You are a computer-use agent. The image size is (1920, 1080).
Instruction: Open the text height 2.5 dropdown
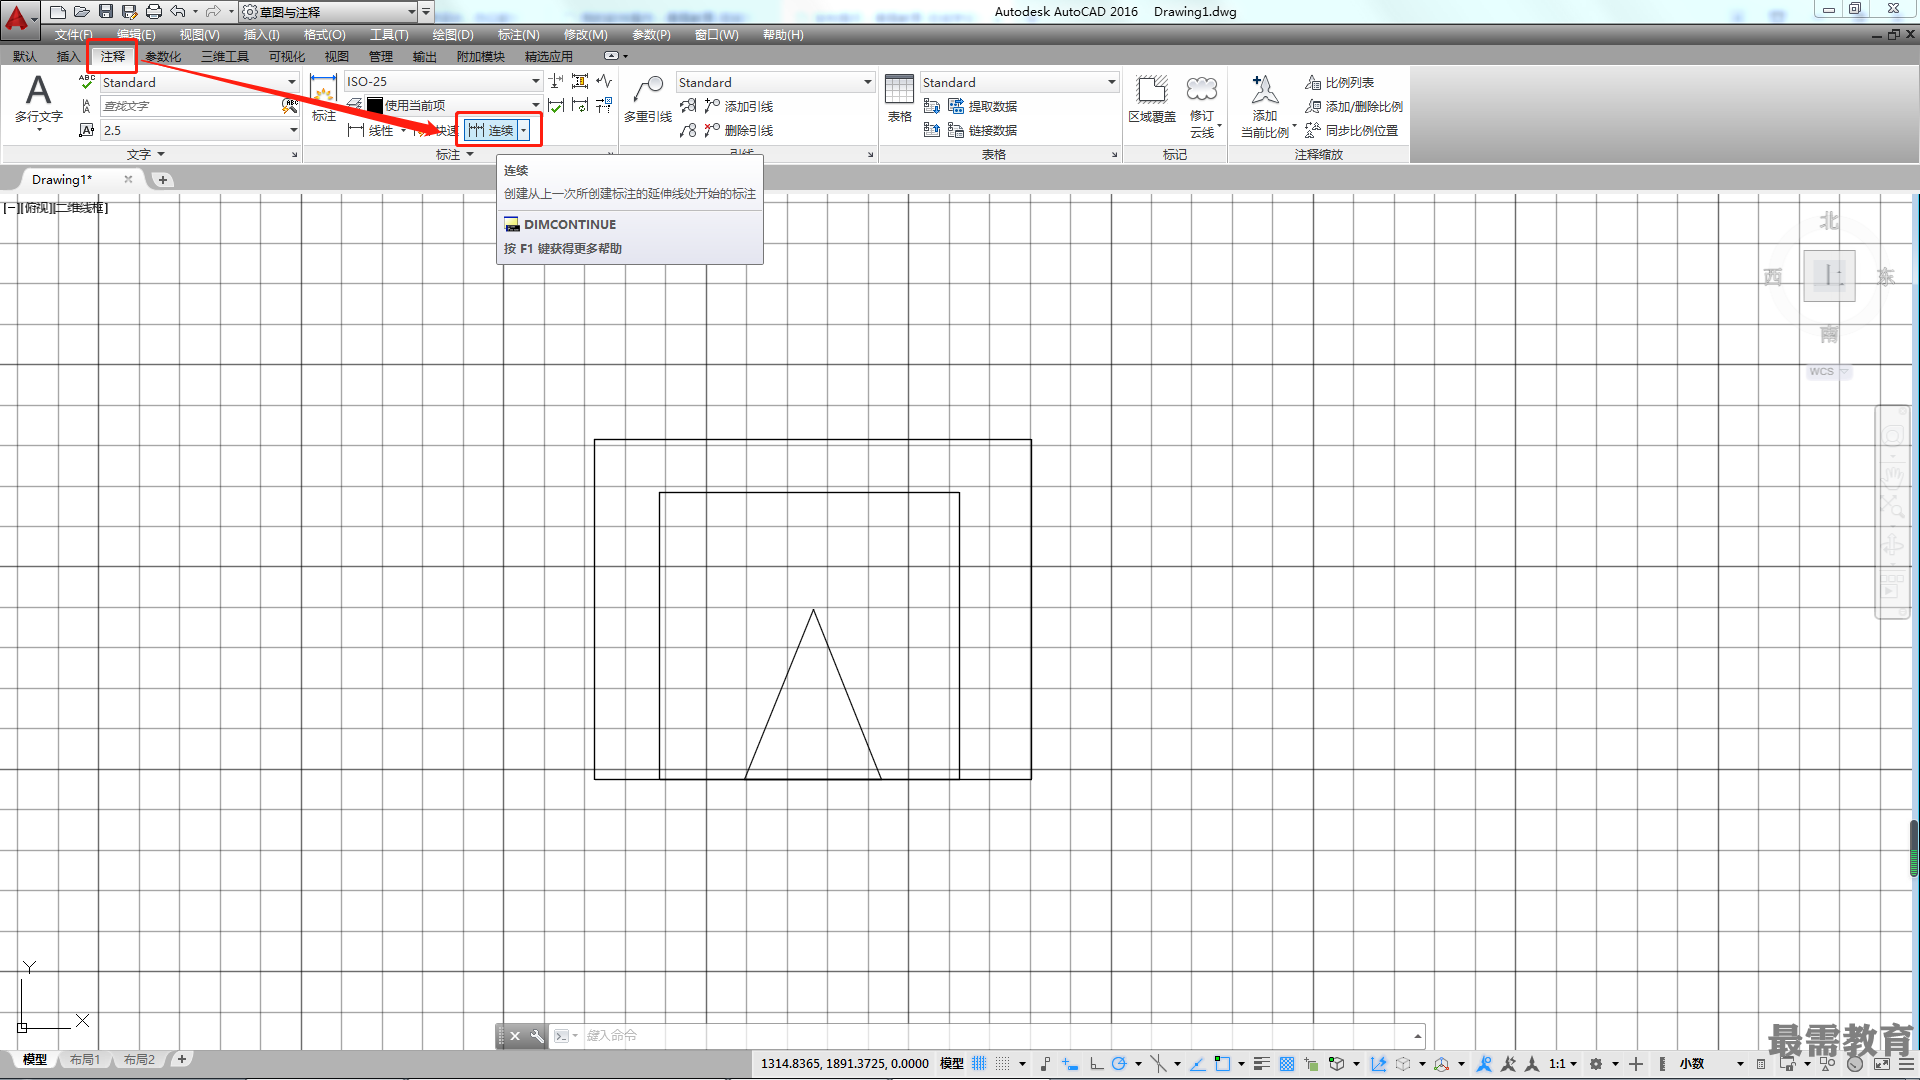[199, 130]
